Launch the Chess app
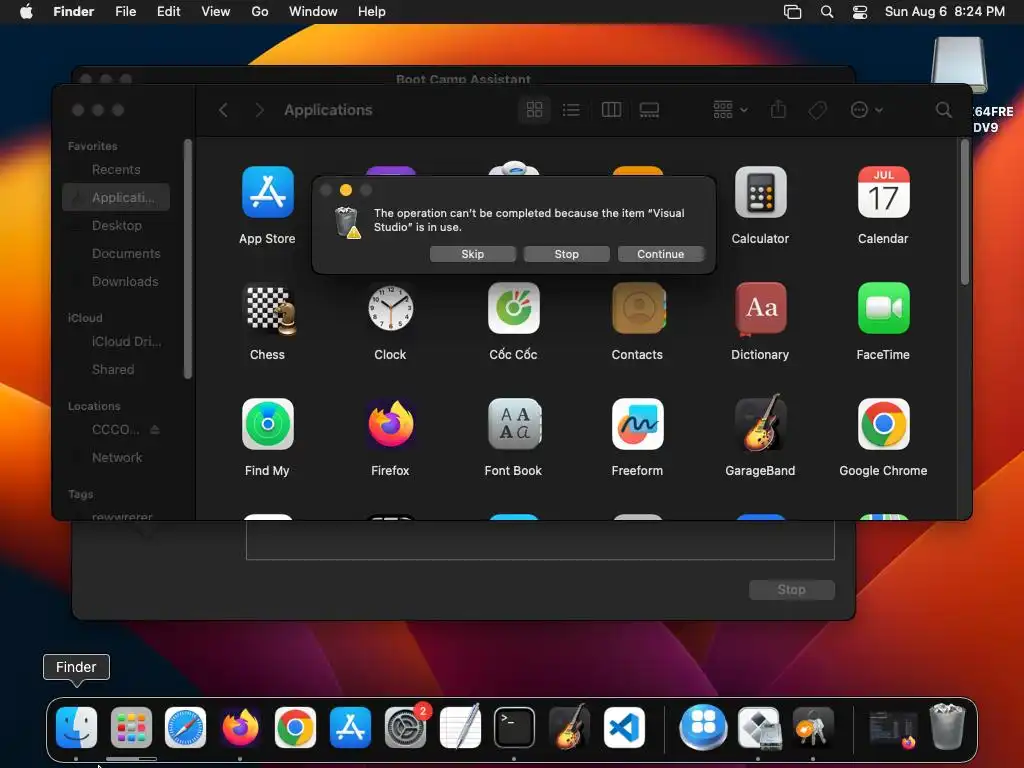Image resolution: width=1024 pixels, height=768 pixels. (268, 308)
